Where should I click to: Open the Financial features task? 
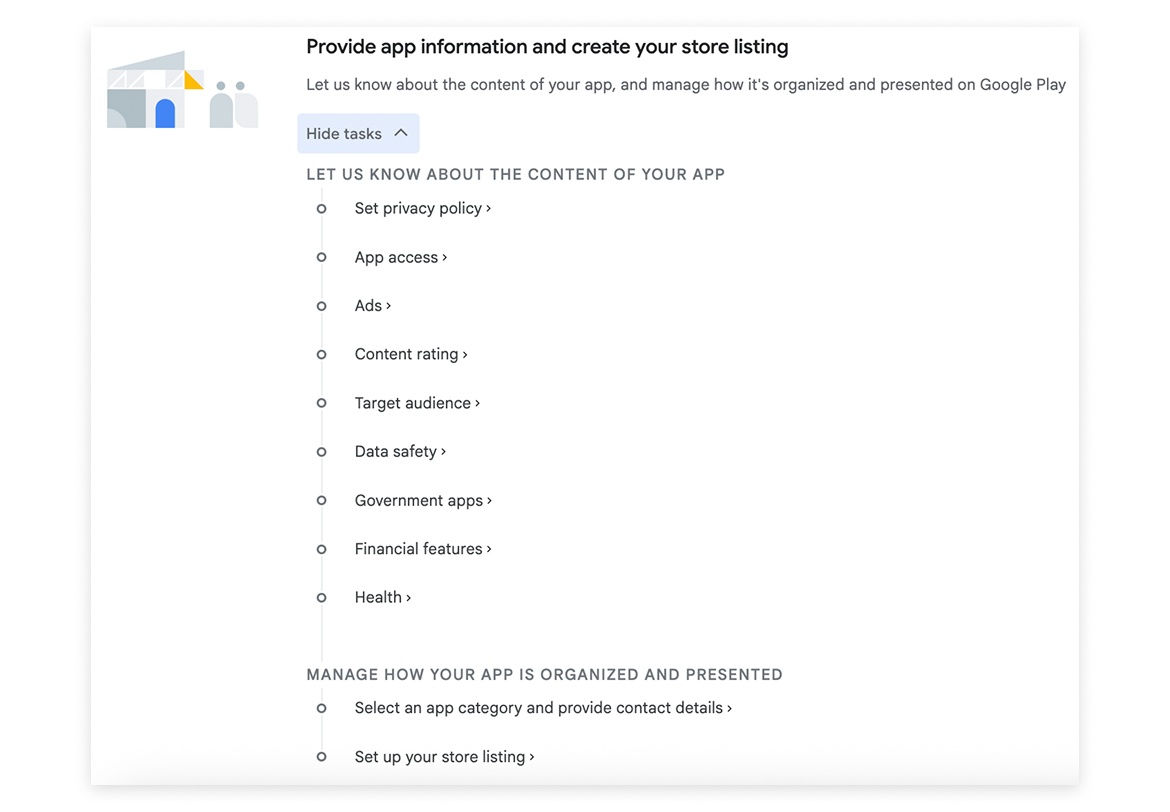click(x=422, y=549)
